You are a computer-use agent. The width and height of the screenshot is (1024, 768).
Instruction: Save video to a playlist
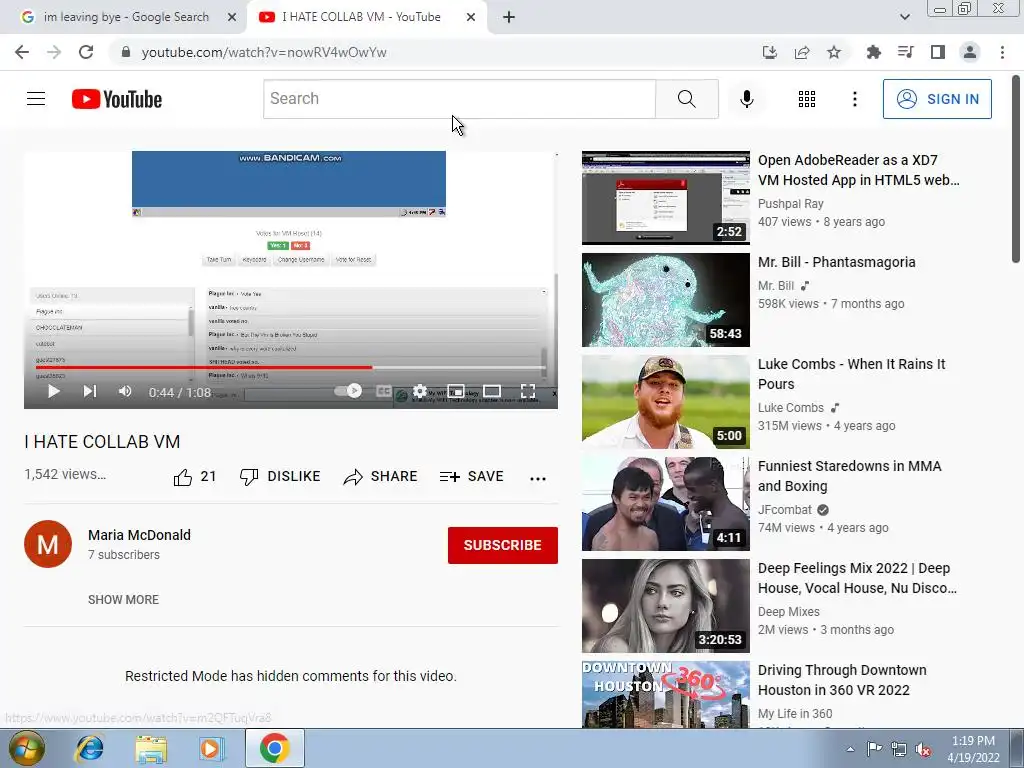tap(472, 477)
